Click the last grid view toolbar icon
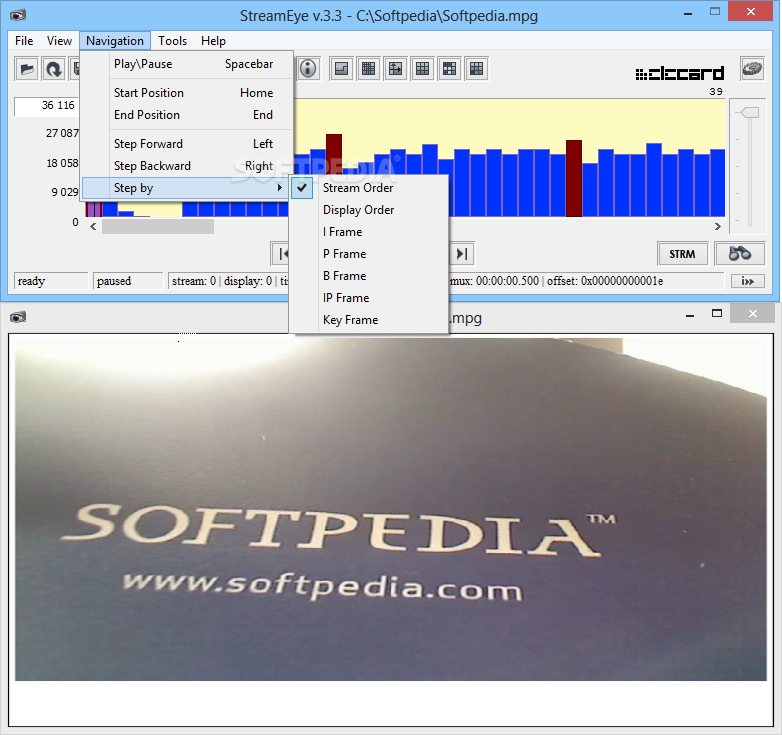The height and width of the screenshot is (735, 782). point(476,69)
